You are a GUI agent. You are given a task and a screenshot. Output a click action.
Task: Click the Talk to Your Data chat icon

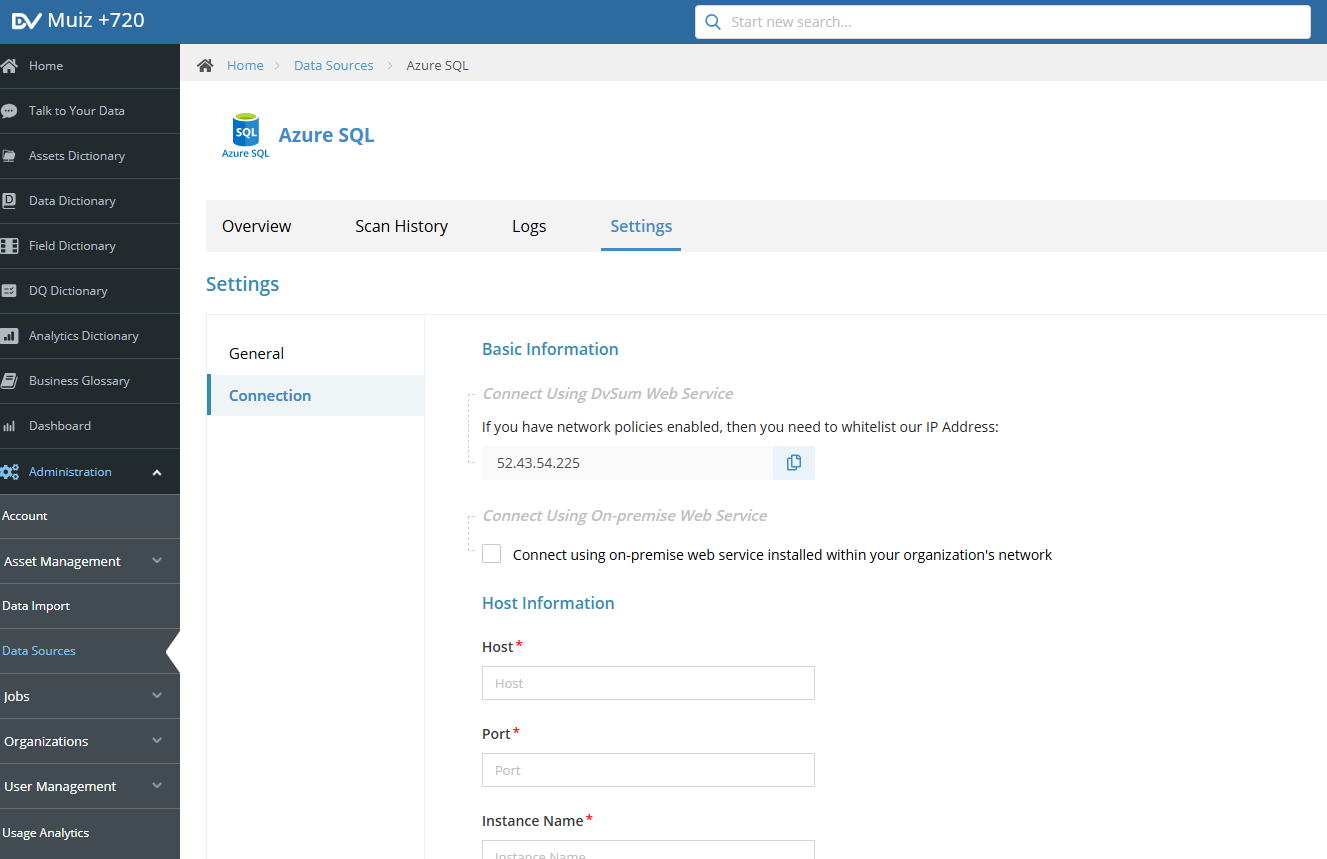click(x=10, y=111)
